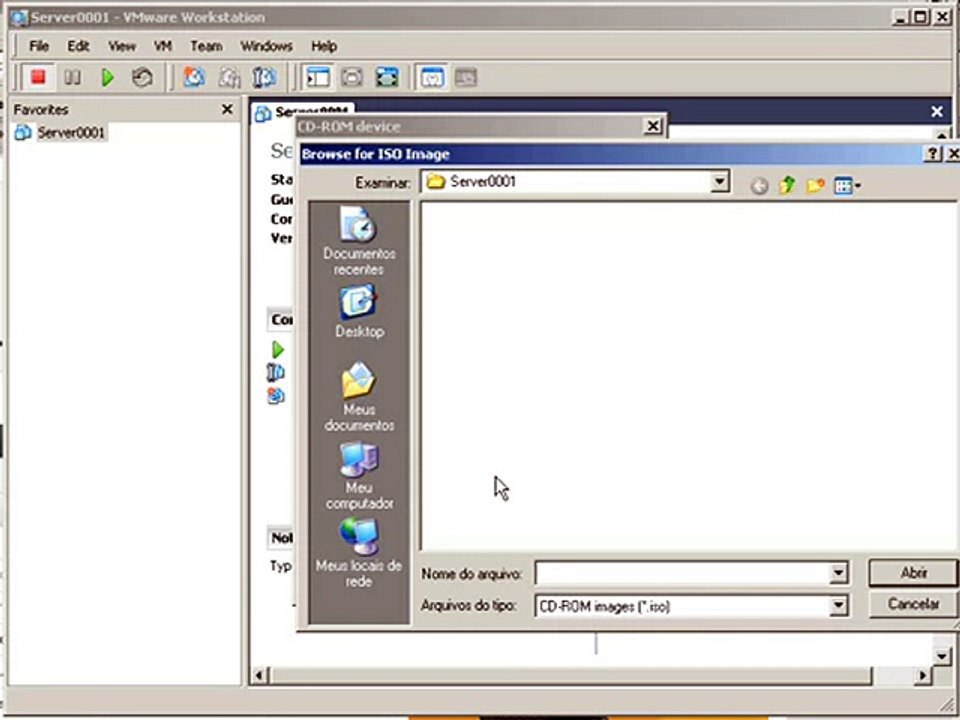Click the horizontal scrollbar right arrow
960x720 pixels.
(x=923, y=676)
